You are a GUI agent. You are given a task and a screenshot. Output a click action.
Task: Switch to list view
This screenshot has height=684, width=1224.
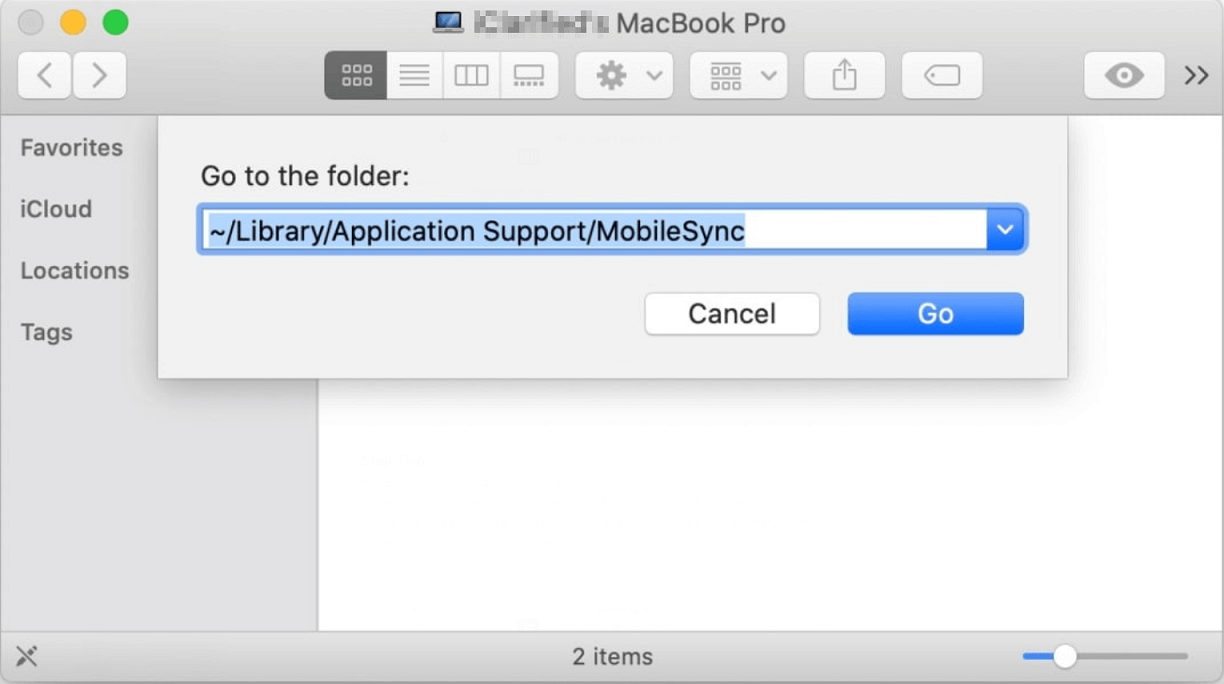(414, 76)
